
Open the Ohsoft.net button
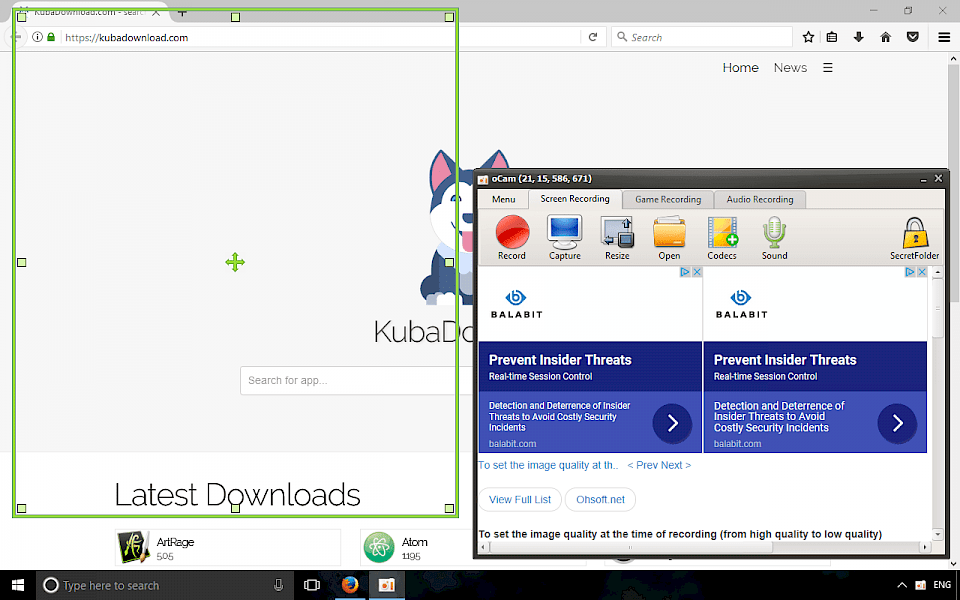pyautogui.click(x=600, y=500)
